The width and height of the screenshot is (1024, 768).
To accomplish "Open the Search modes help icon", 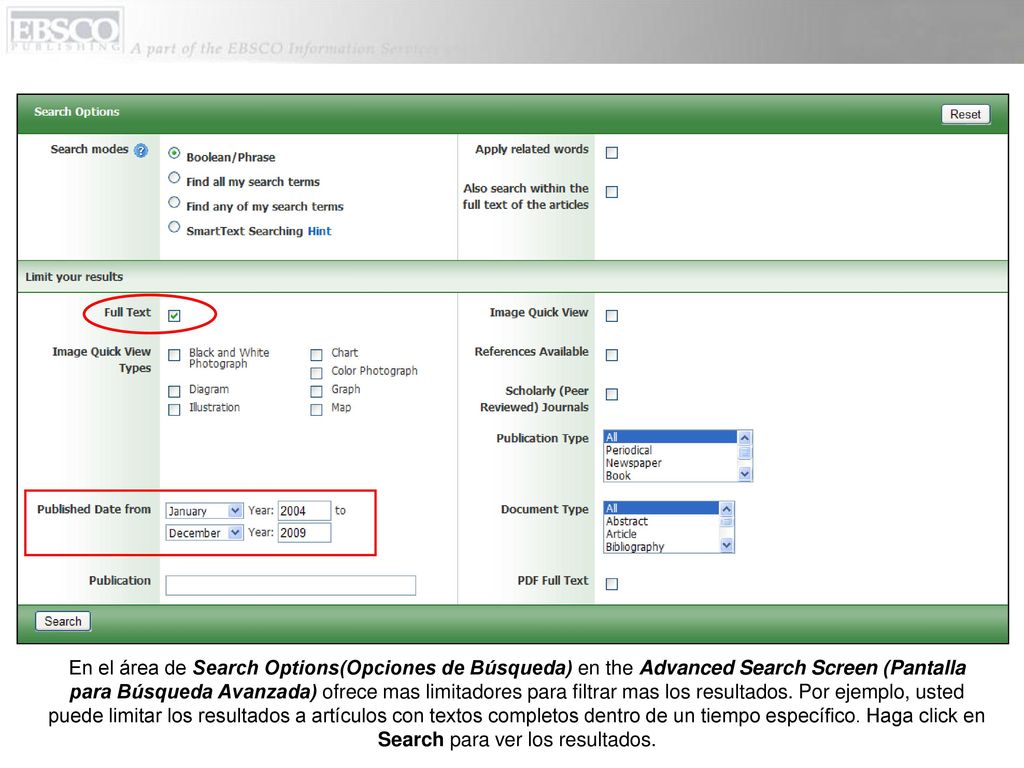I will [x=140, y=150].
